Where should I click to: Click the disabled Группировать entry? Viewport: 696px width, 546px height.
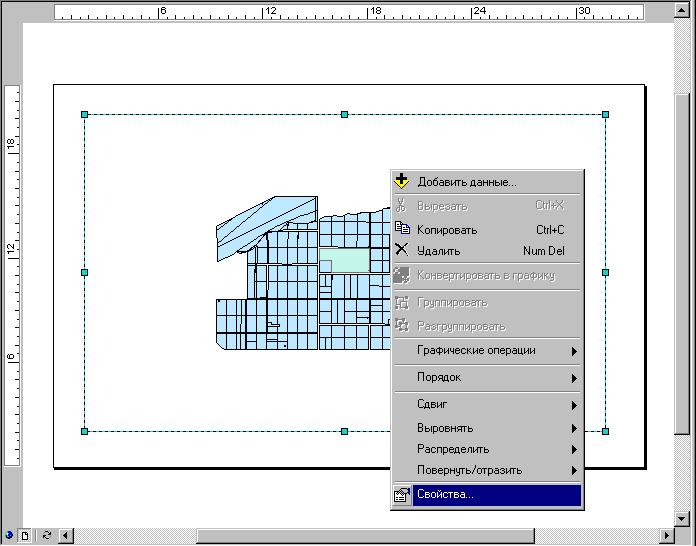tap(487, 303)
